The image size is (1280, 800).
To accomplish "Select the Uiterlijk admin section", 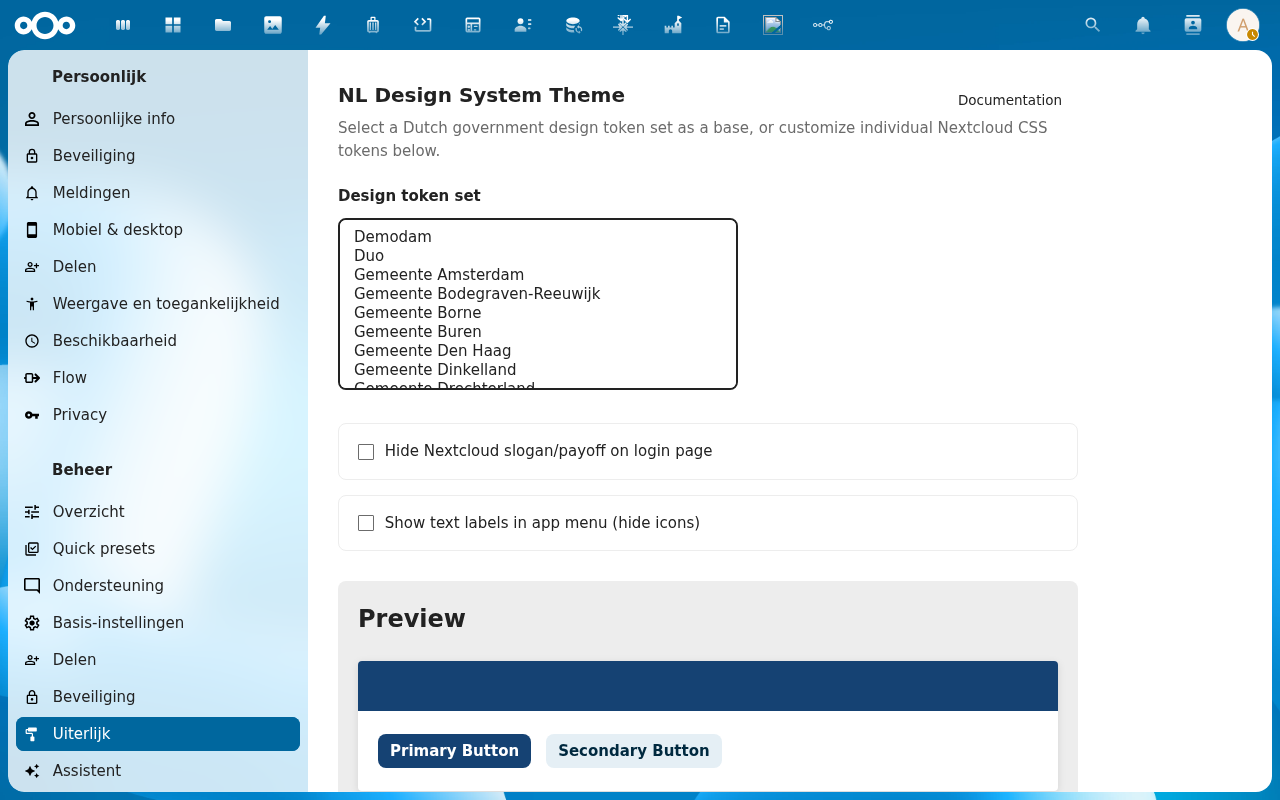I will pyautogui.click(x=158, y=734).
